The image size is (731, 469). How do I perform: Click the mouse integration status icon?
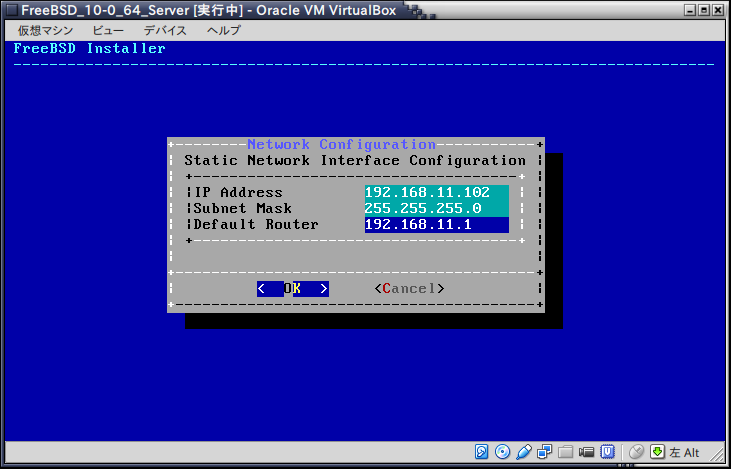636,451
